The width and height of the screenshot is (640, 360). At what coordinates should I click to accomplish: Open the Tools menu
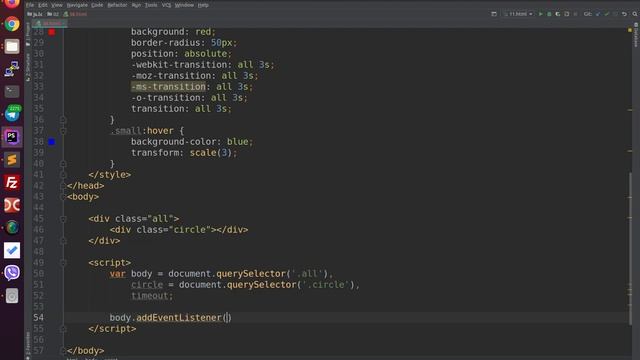tap(151, 5)
